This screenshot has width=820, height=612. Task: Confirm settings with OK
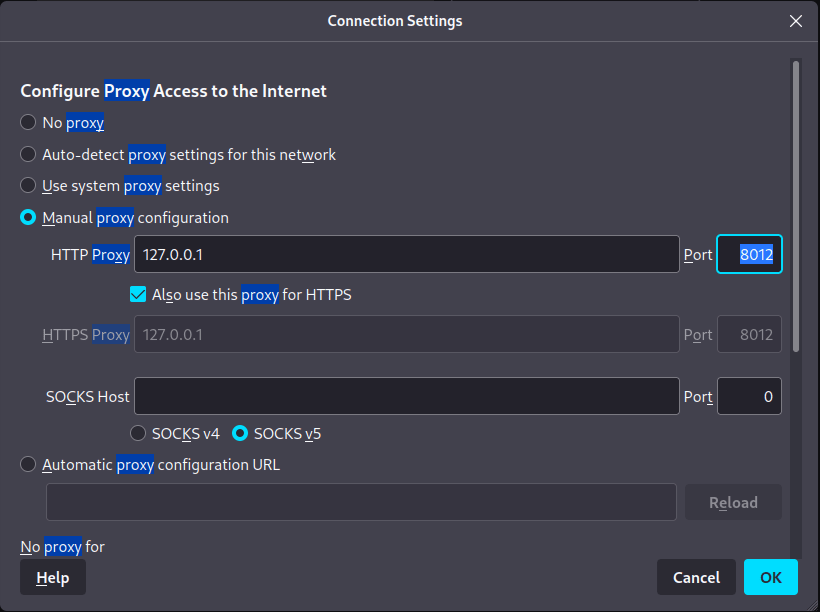[x=770, y=577]
